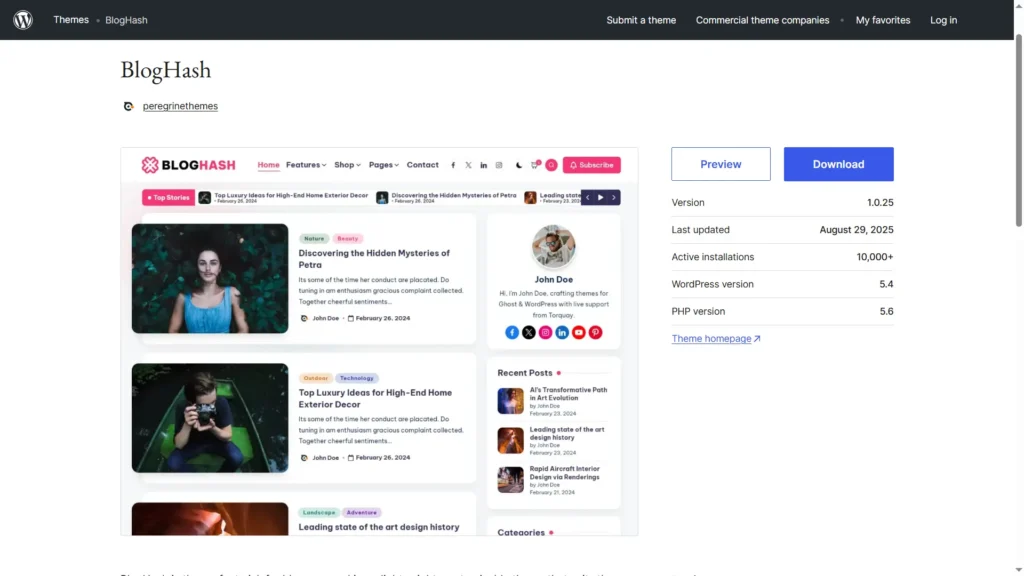Click the WordPress logo icon
This screenshot has height=576, width=1024.
coord(23,20)
